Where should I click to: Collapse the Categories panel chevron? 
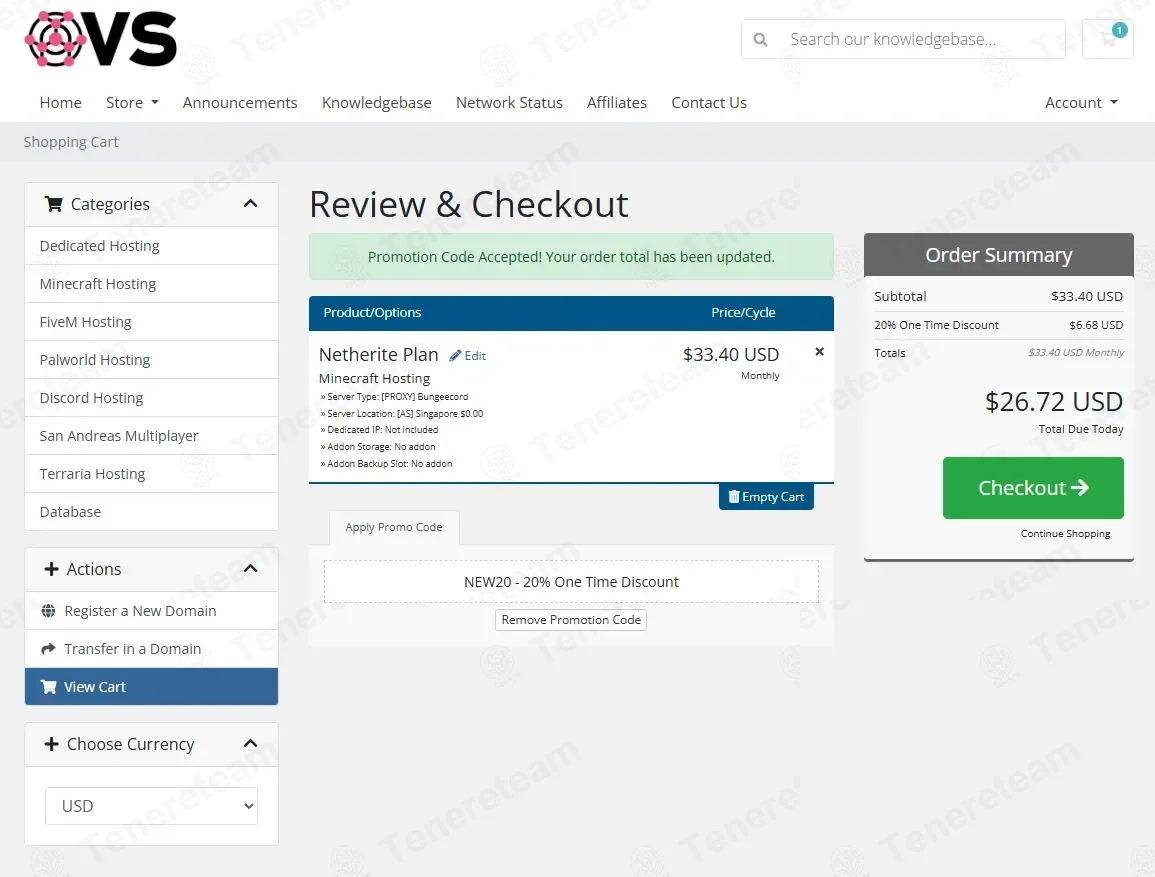point(250,204)
